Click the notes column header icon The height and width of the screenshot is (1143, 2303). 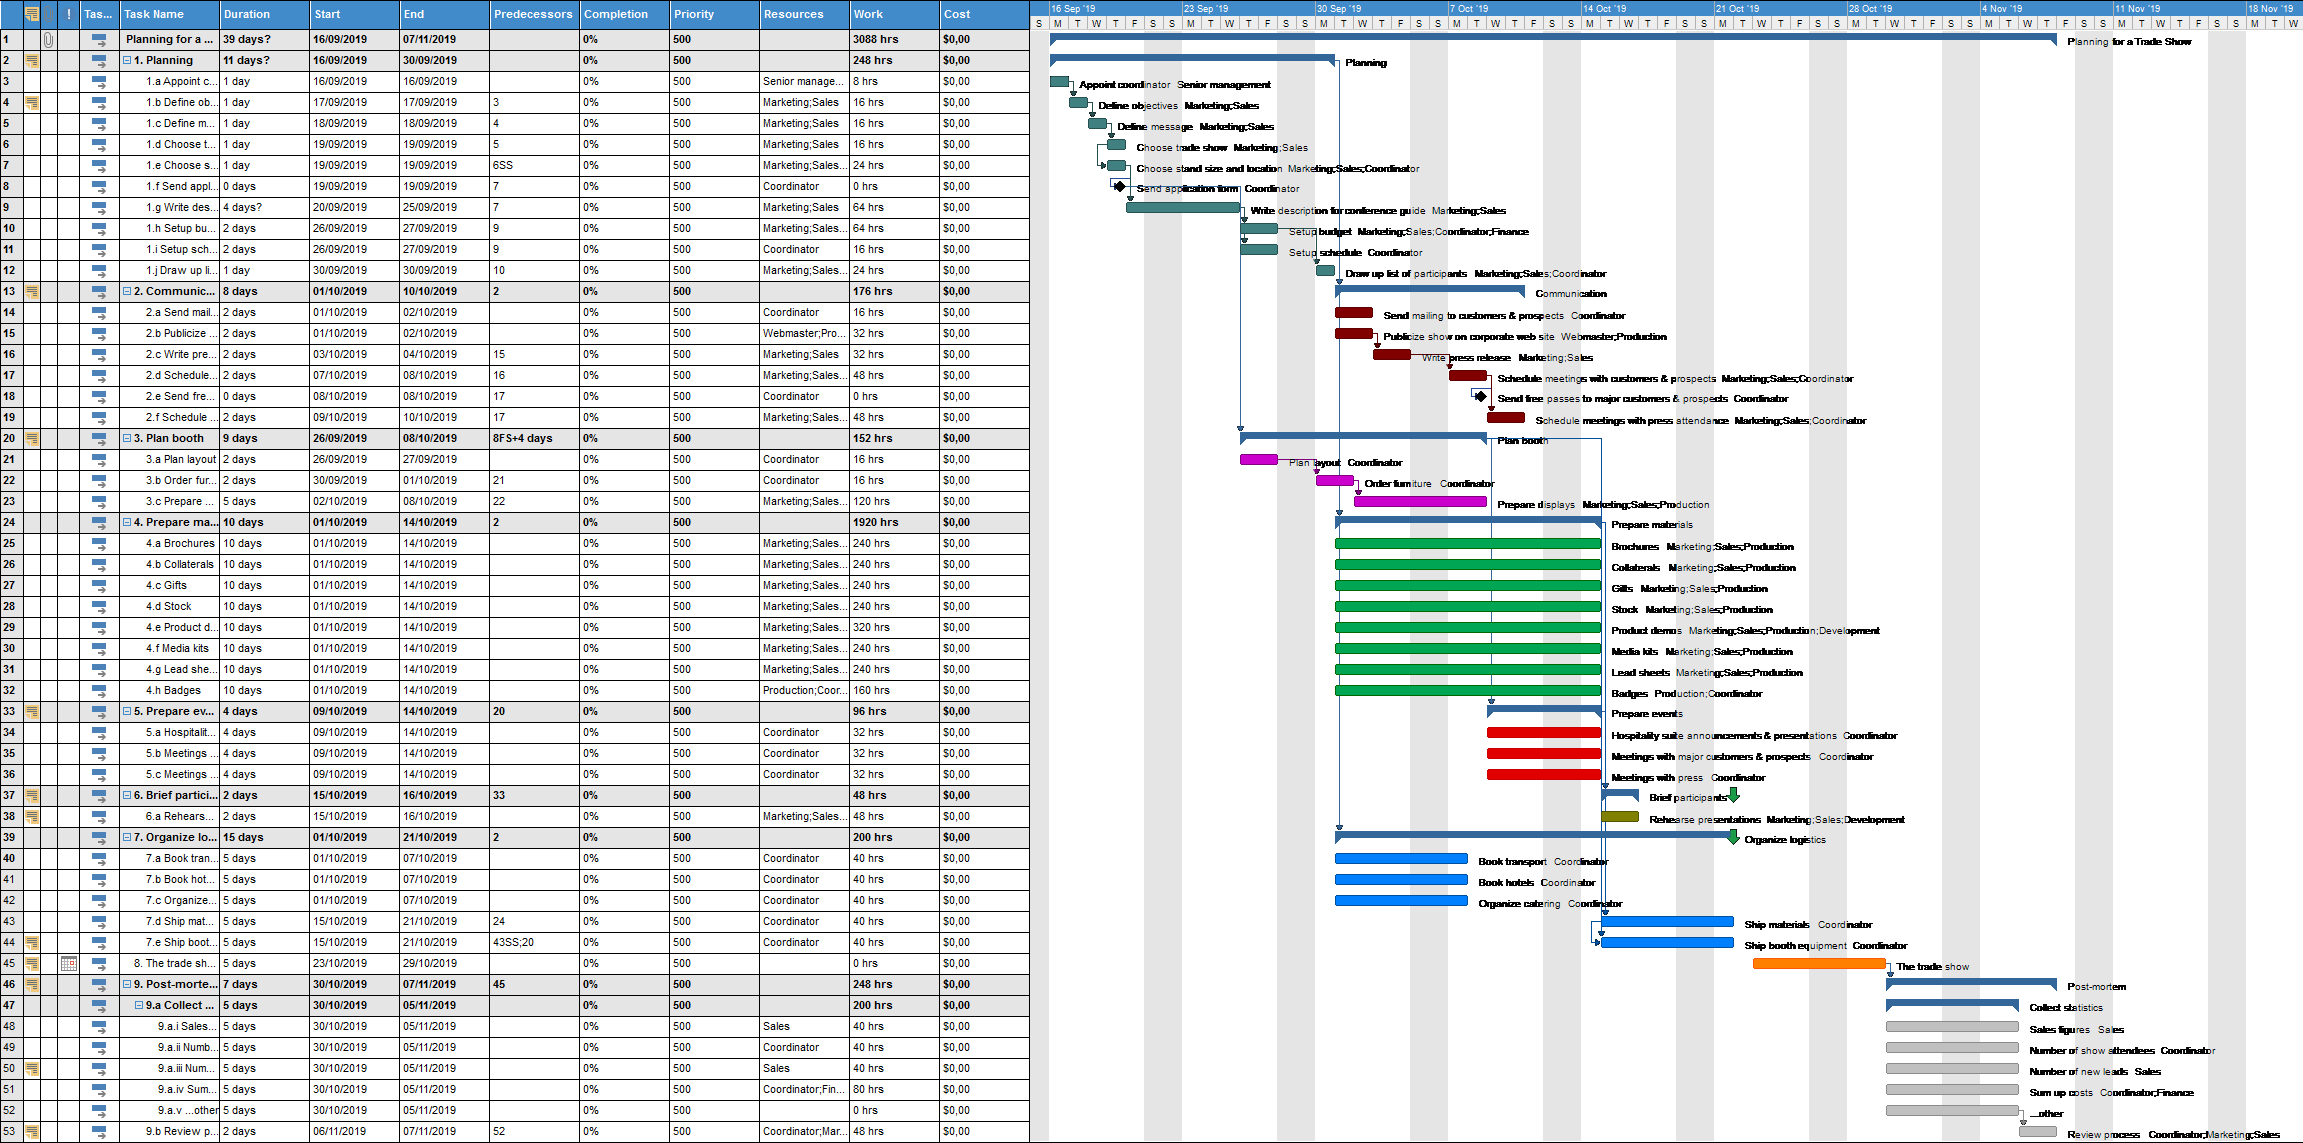point(33,14)
